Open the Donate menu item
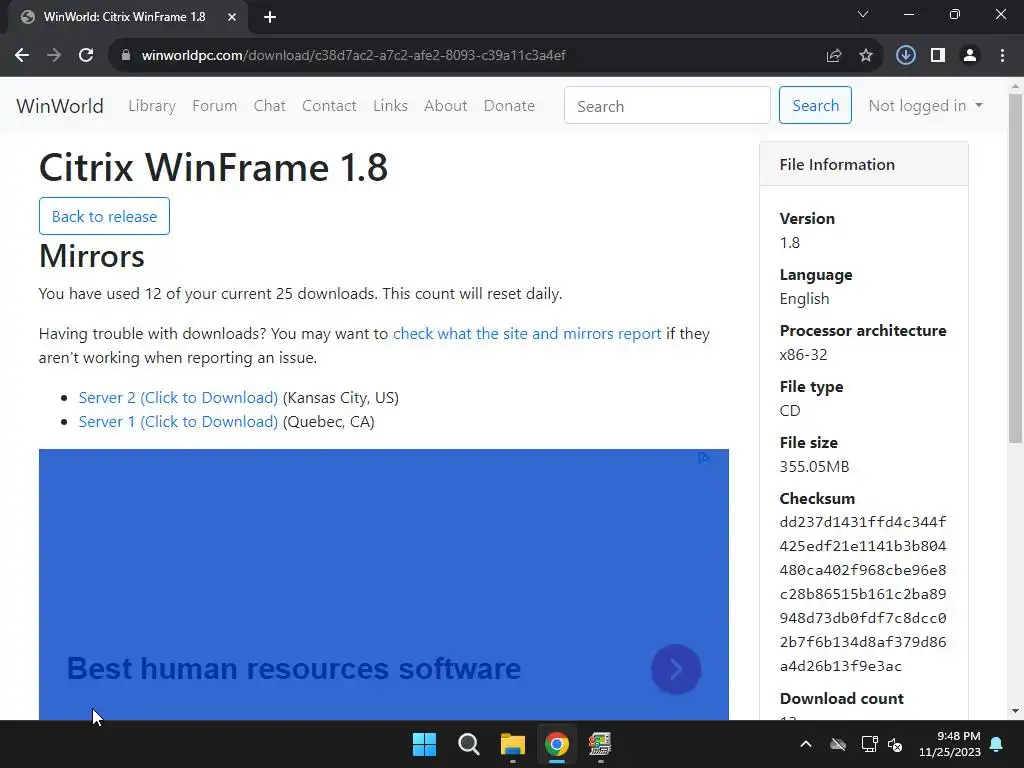This screenshot has width=1024, height=768. pos(509,106)
